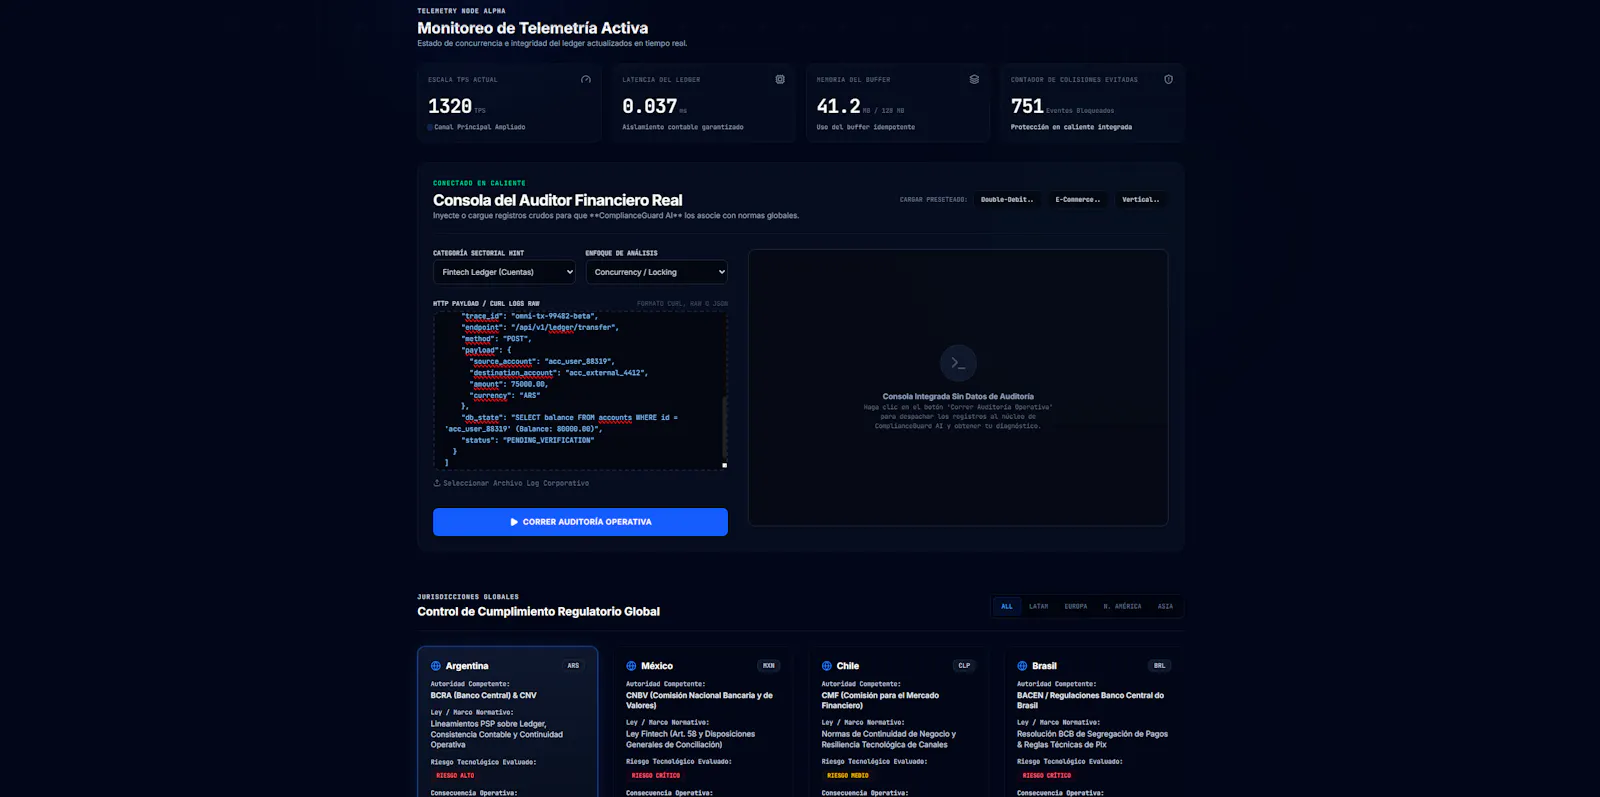Load the Vertical preset

[1141, 200]
